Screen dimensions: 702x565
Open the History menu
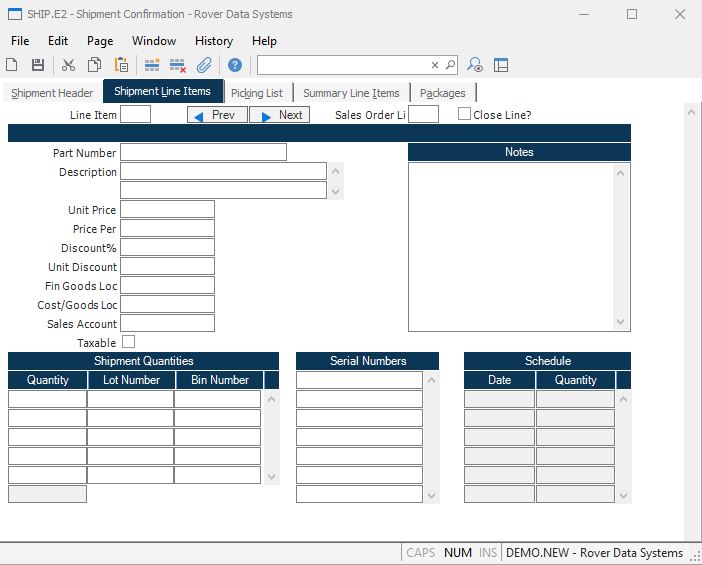coord(213,41)
